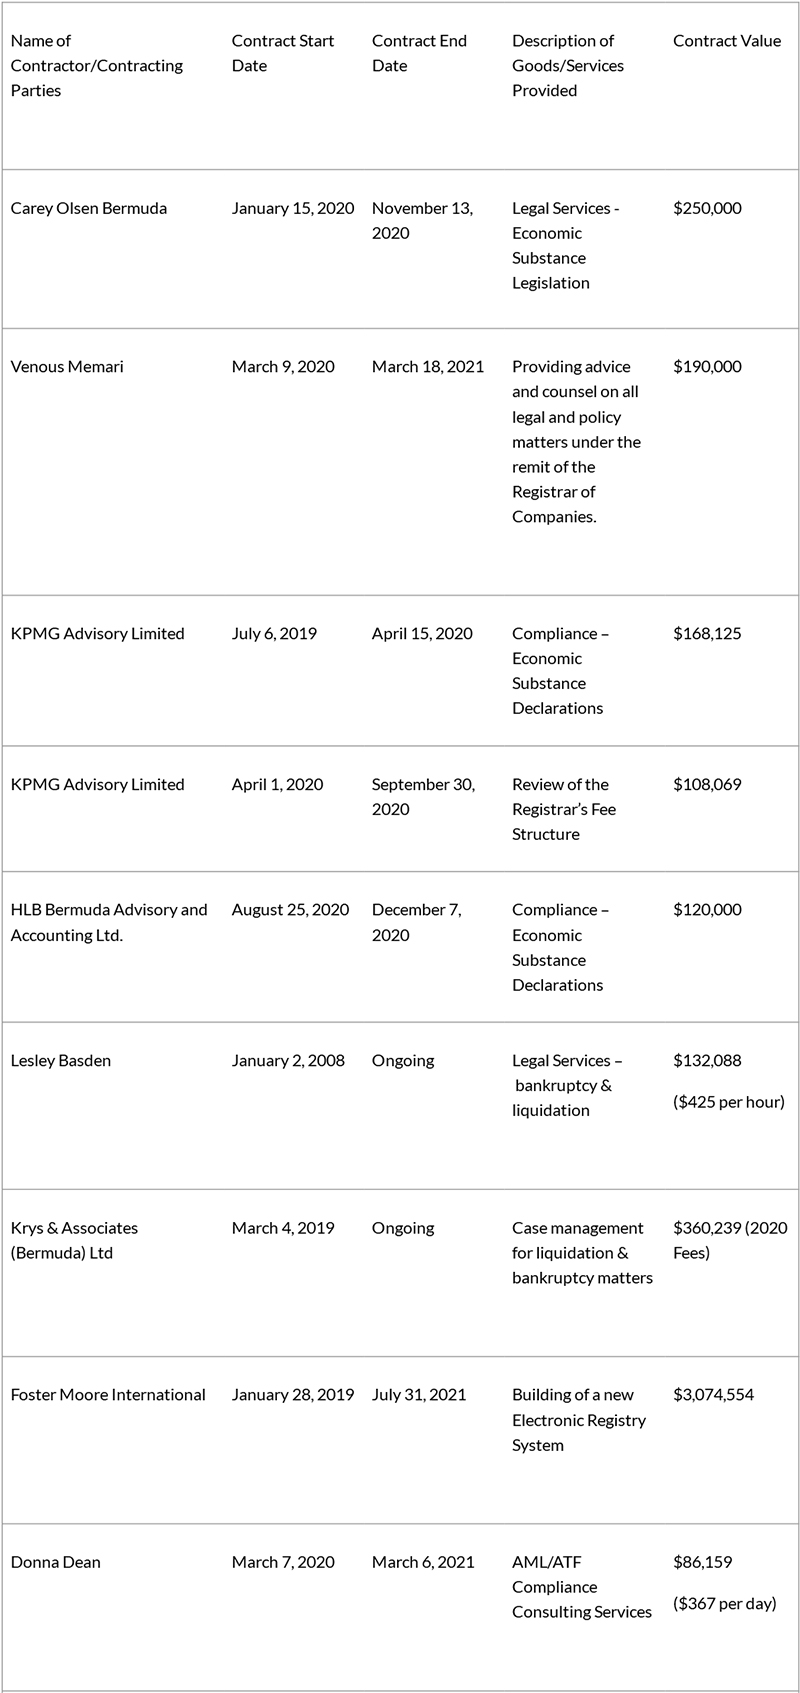The width and height of the screenshot is (800, 1693).
Task: Click the Carey Olsen Bermuda contractor name
Action: (89, 208)
